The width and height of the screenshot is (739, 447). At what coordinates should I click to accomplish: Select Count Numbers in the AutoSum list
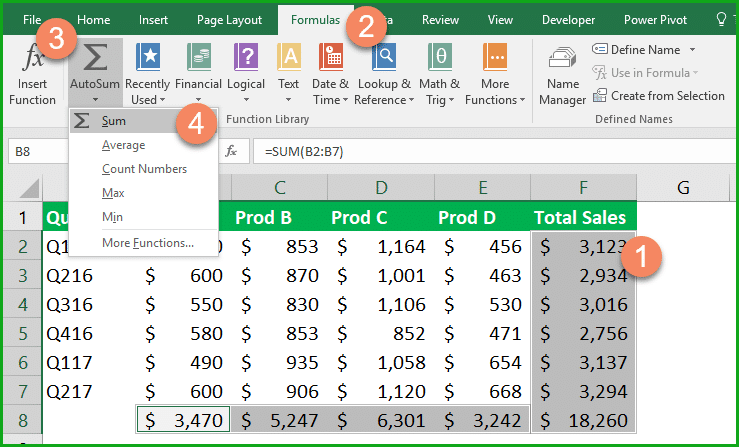[x=144, y=169]
